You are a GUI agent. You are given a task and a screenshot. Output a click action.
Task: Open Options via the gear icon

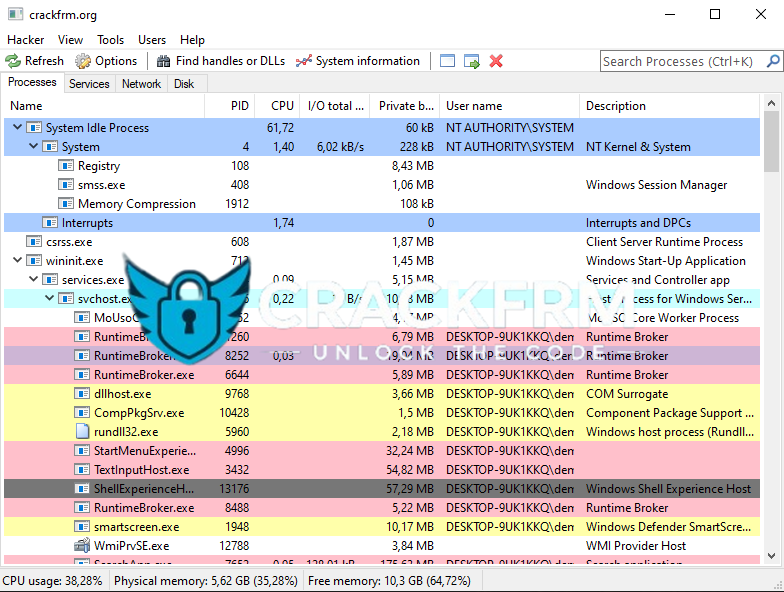pos(83,61)
